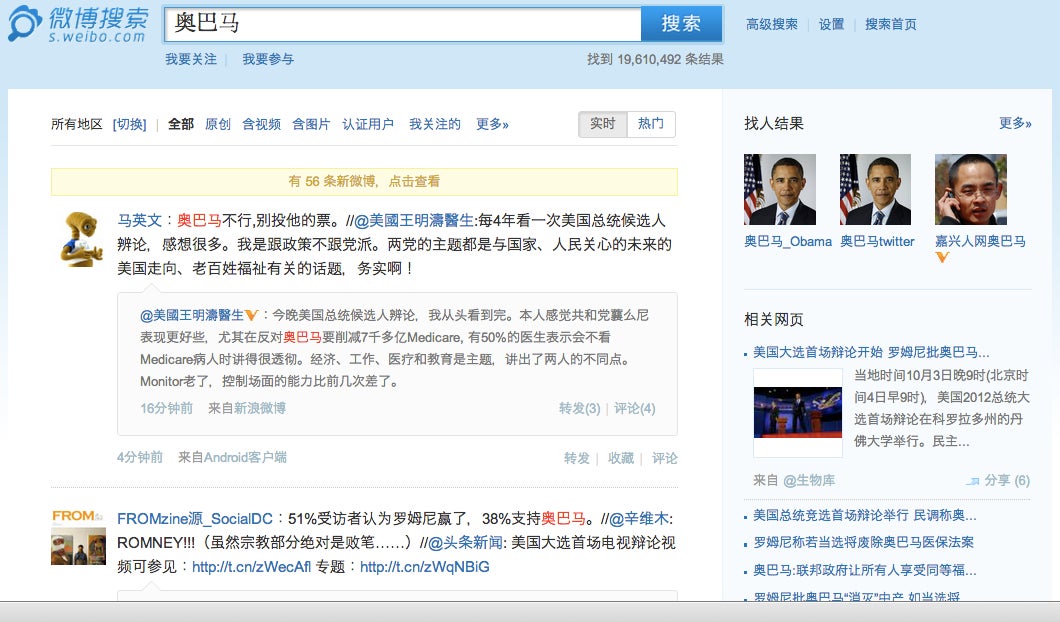Switch to 热门 popular results

tap(651, 124)
